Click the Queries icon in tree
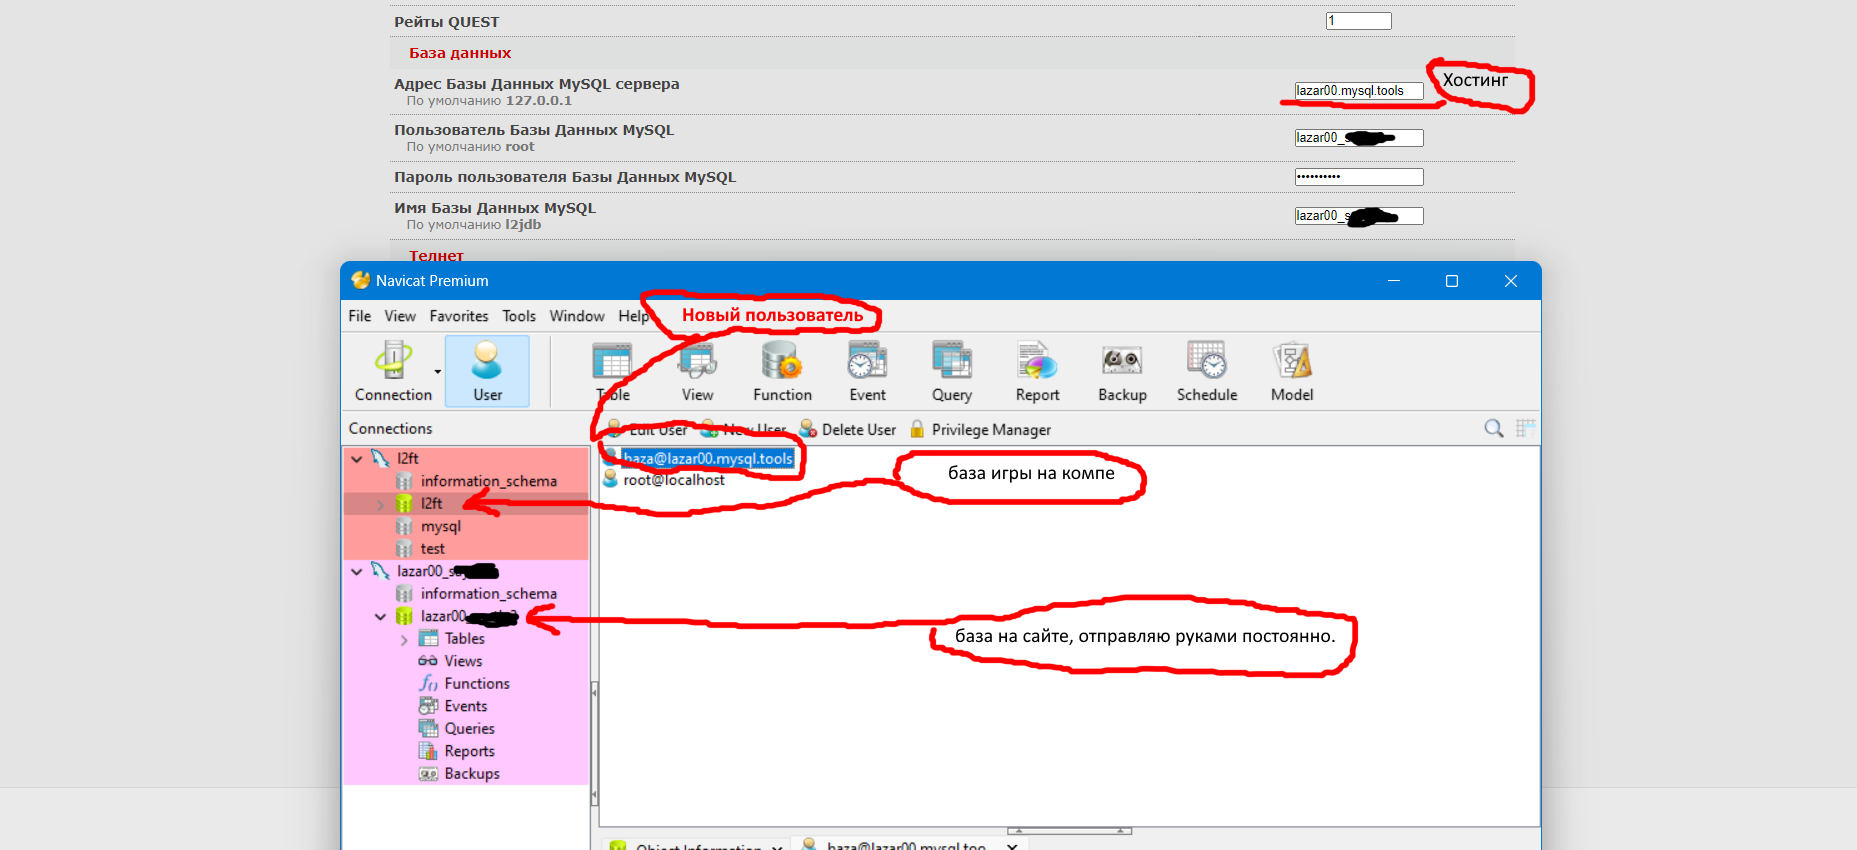The image size is (1857, 850). (428, 729)
